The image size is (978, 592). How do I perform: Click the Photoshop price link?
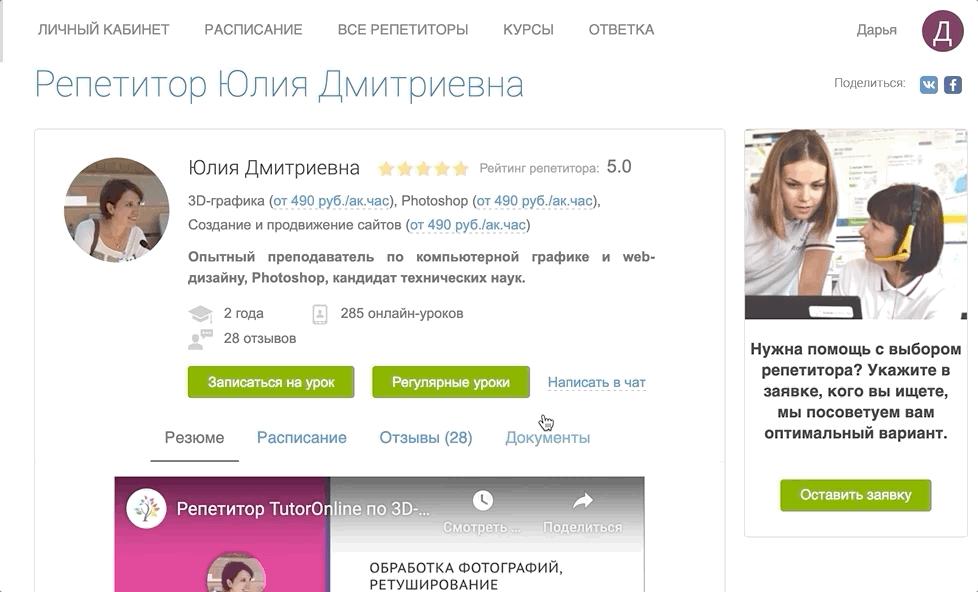coord(535,201)
